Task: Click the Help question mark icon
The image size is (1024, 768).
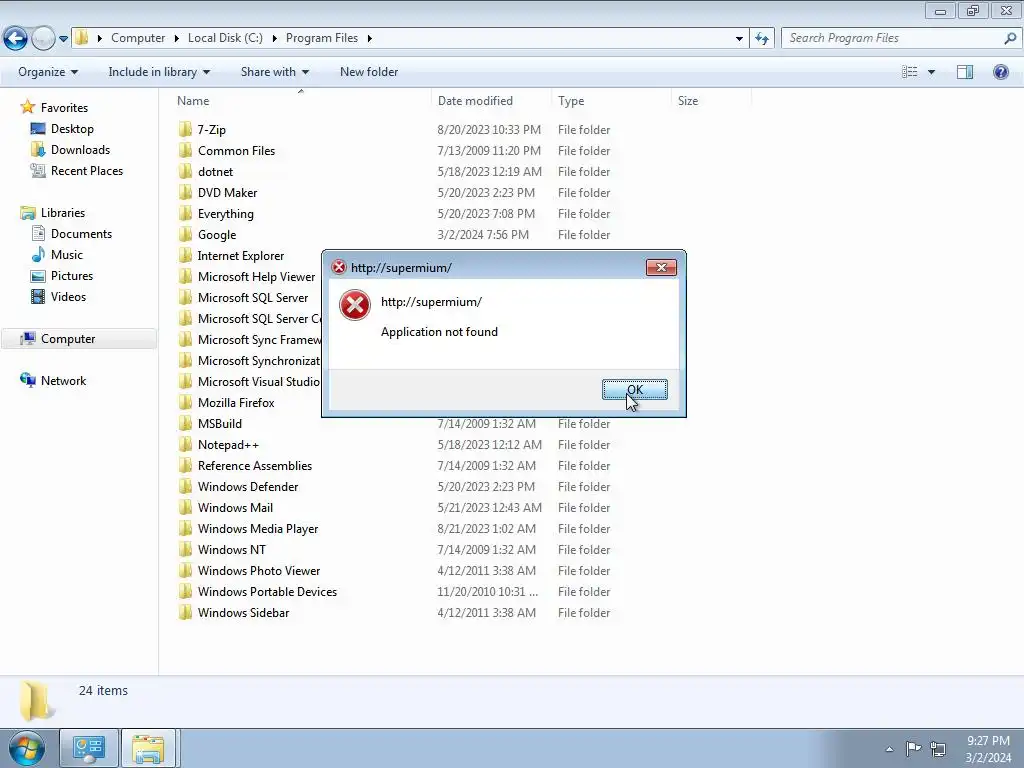Action: click(1000, 72)
